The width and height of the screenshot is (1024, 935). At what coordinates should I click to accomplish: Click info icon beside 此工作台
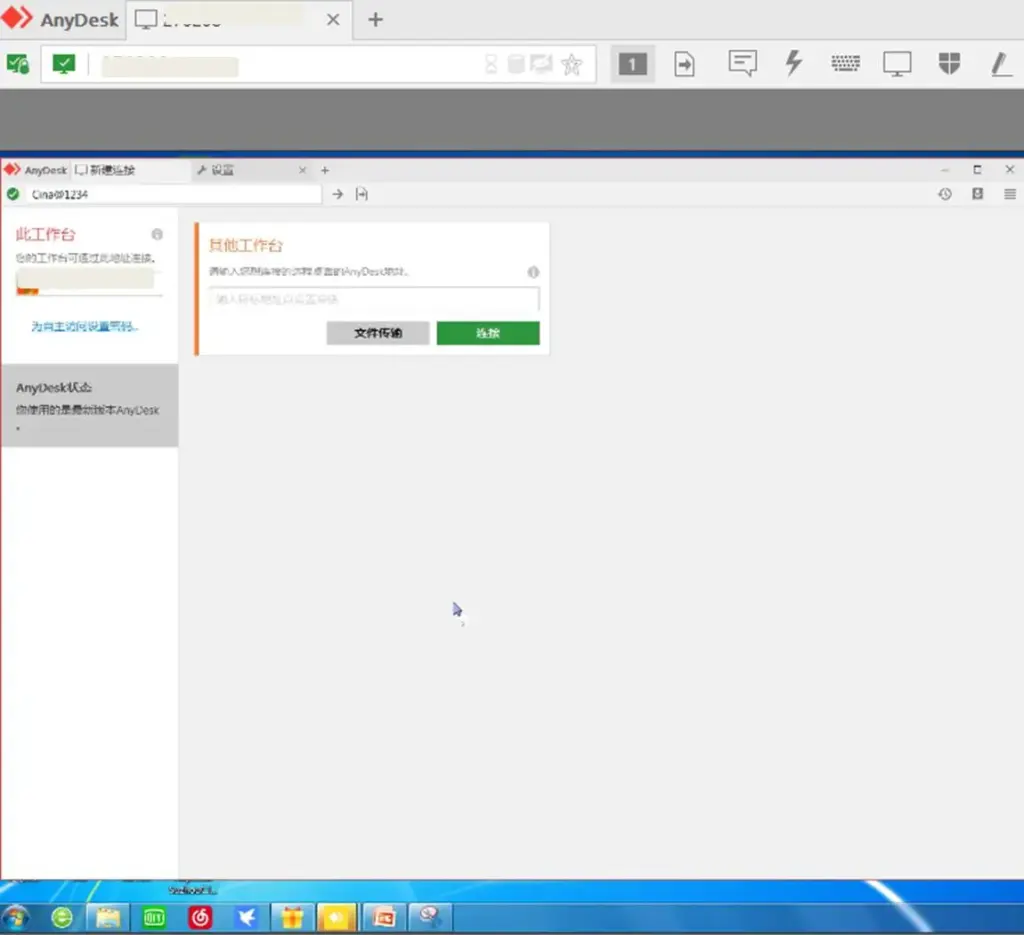[x=157, y=234]
